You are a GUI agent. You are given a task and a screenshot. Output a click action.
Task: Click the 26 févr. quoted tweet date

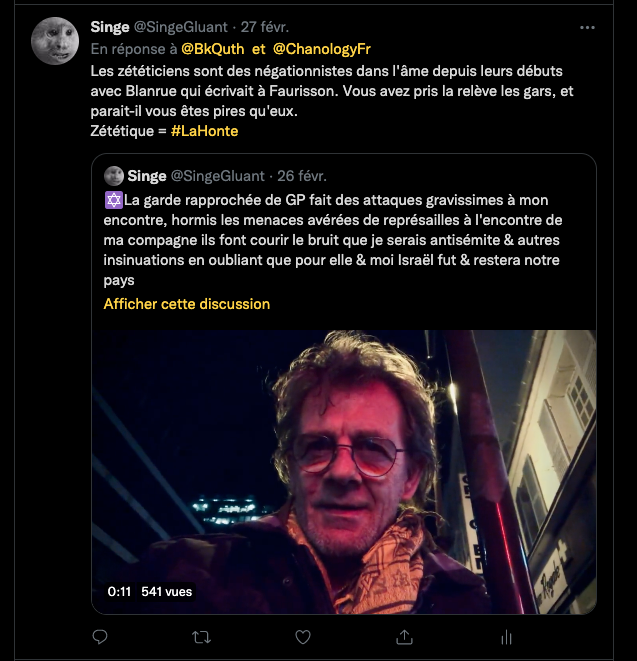coord(301,176)
